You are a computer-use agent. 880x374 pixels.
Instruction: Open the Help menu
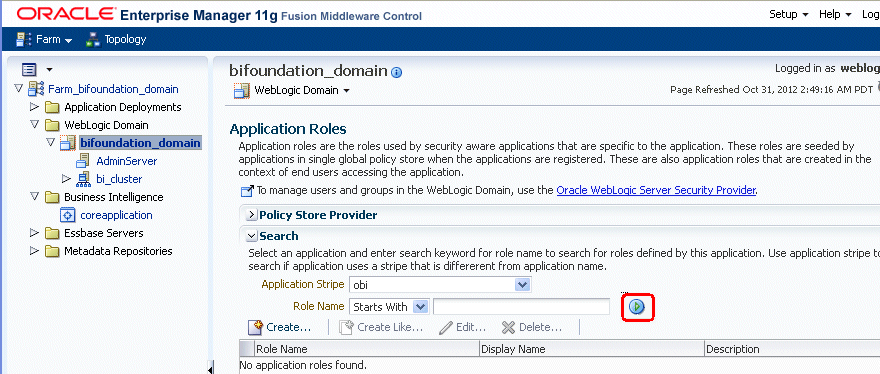(x=835, y=14)
